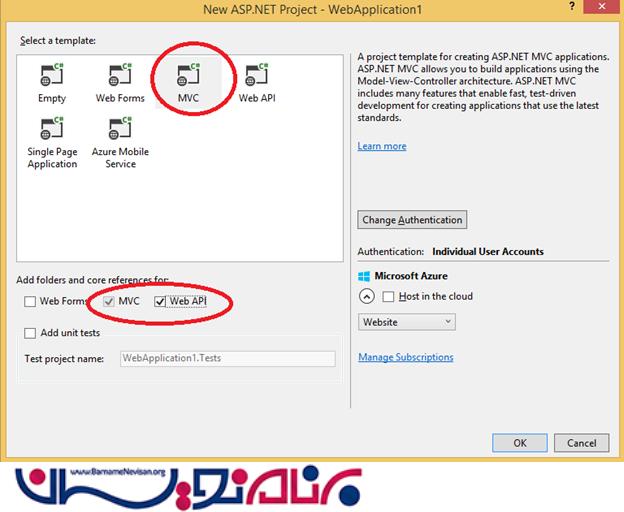Select the Empty project template icon
Screen dimensions: 624x512
pos(52,74)
